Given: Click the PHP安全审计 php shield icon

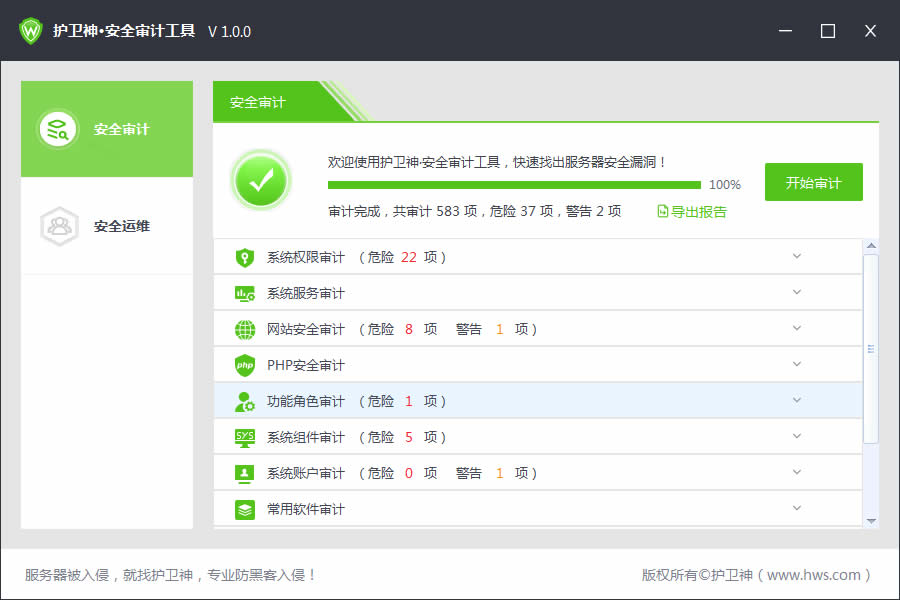Looking at the screenshot, I should [245, 365].
